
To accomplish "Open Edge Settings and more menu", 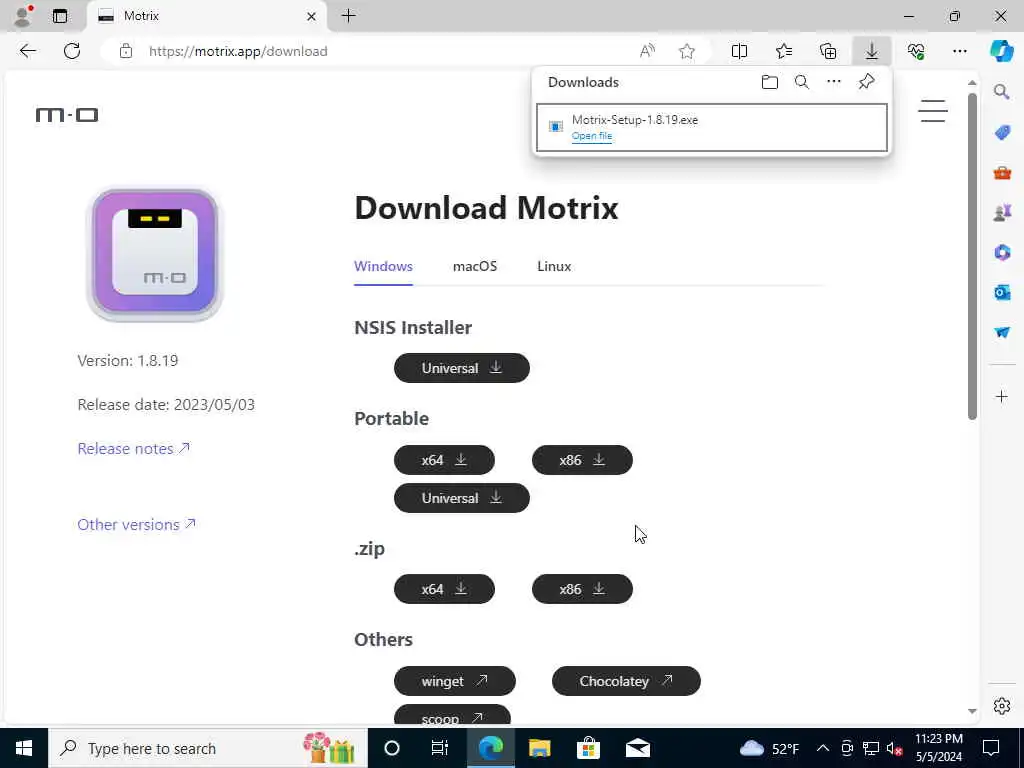I will coord(959,51).
